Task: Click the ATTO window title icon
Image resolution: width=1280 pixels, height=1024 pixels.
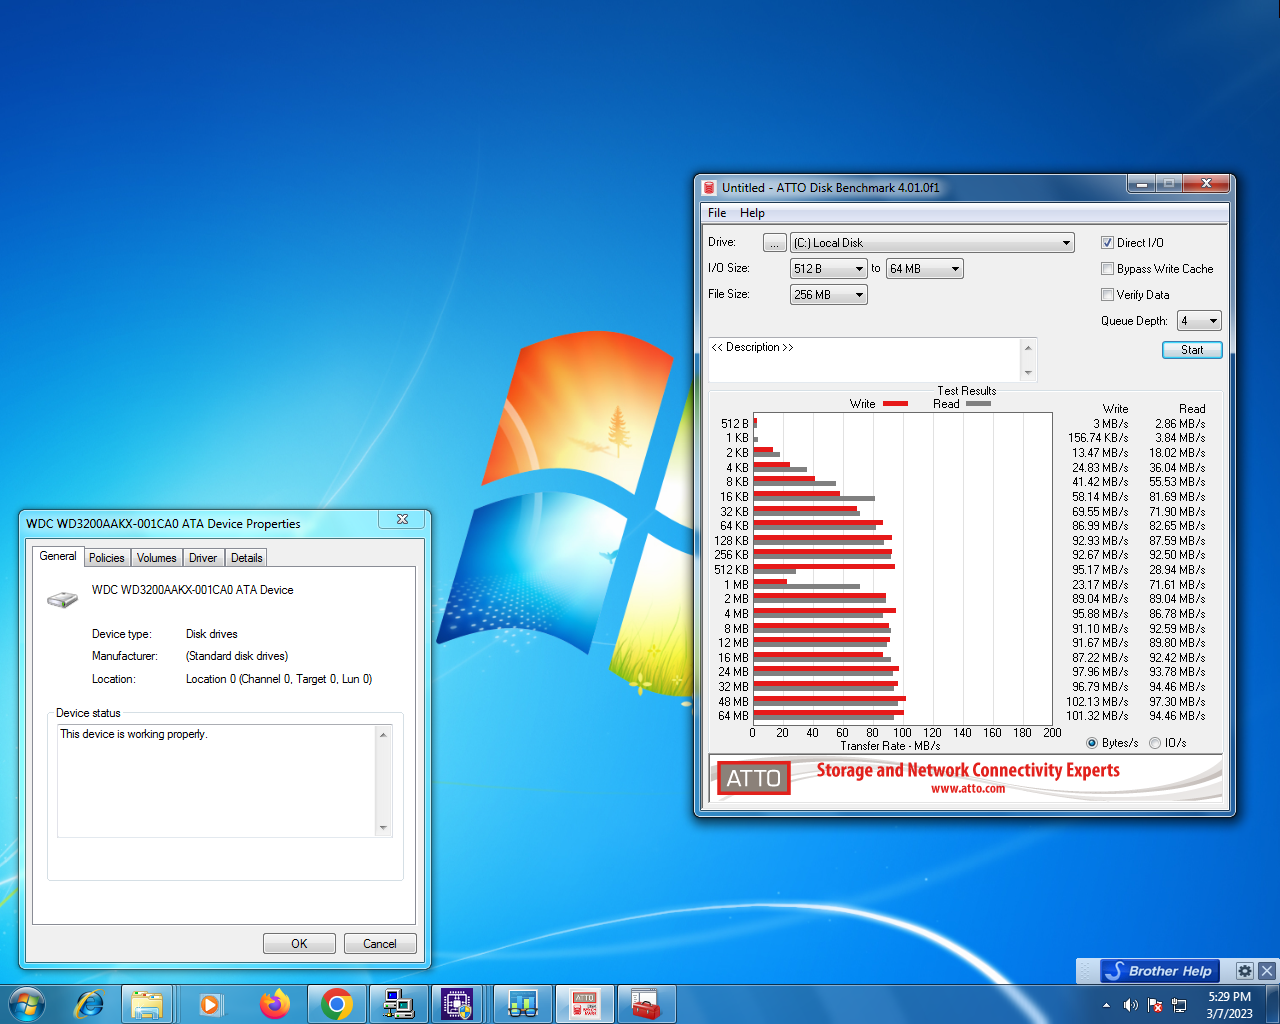Action: coord(709,187)
